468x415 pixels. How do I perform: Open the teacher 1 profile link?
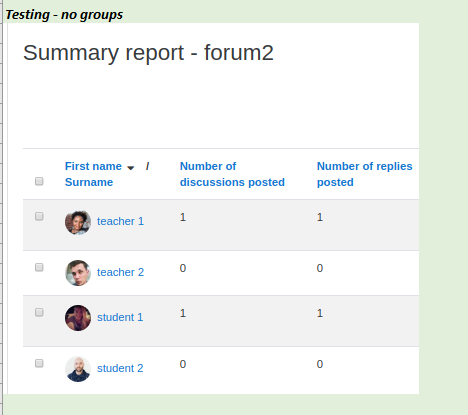pos(120,221)
